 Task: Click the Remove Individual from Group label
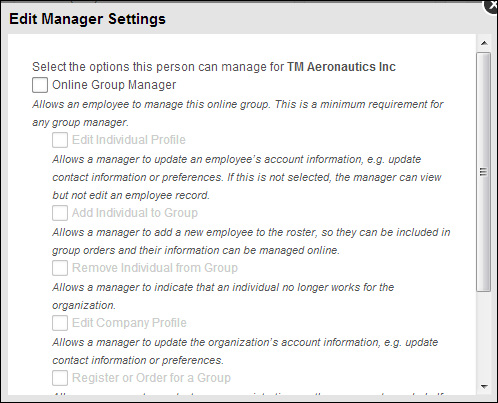coord(155,268)
